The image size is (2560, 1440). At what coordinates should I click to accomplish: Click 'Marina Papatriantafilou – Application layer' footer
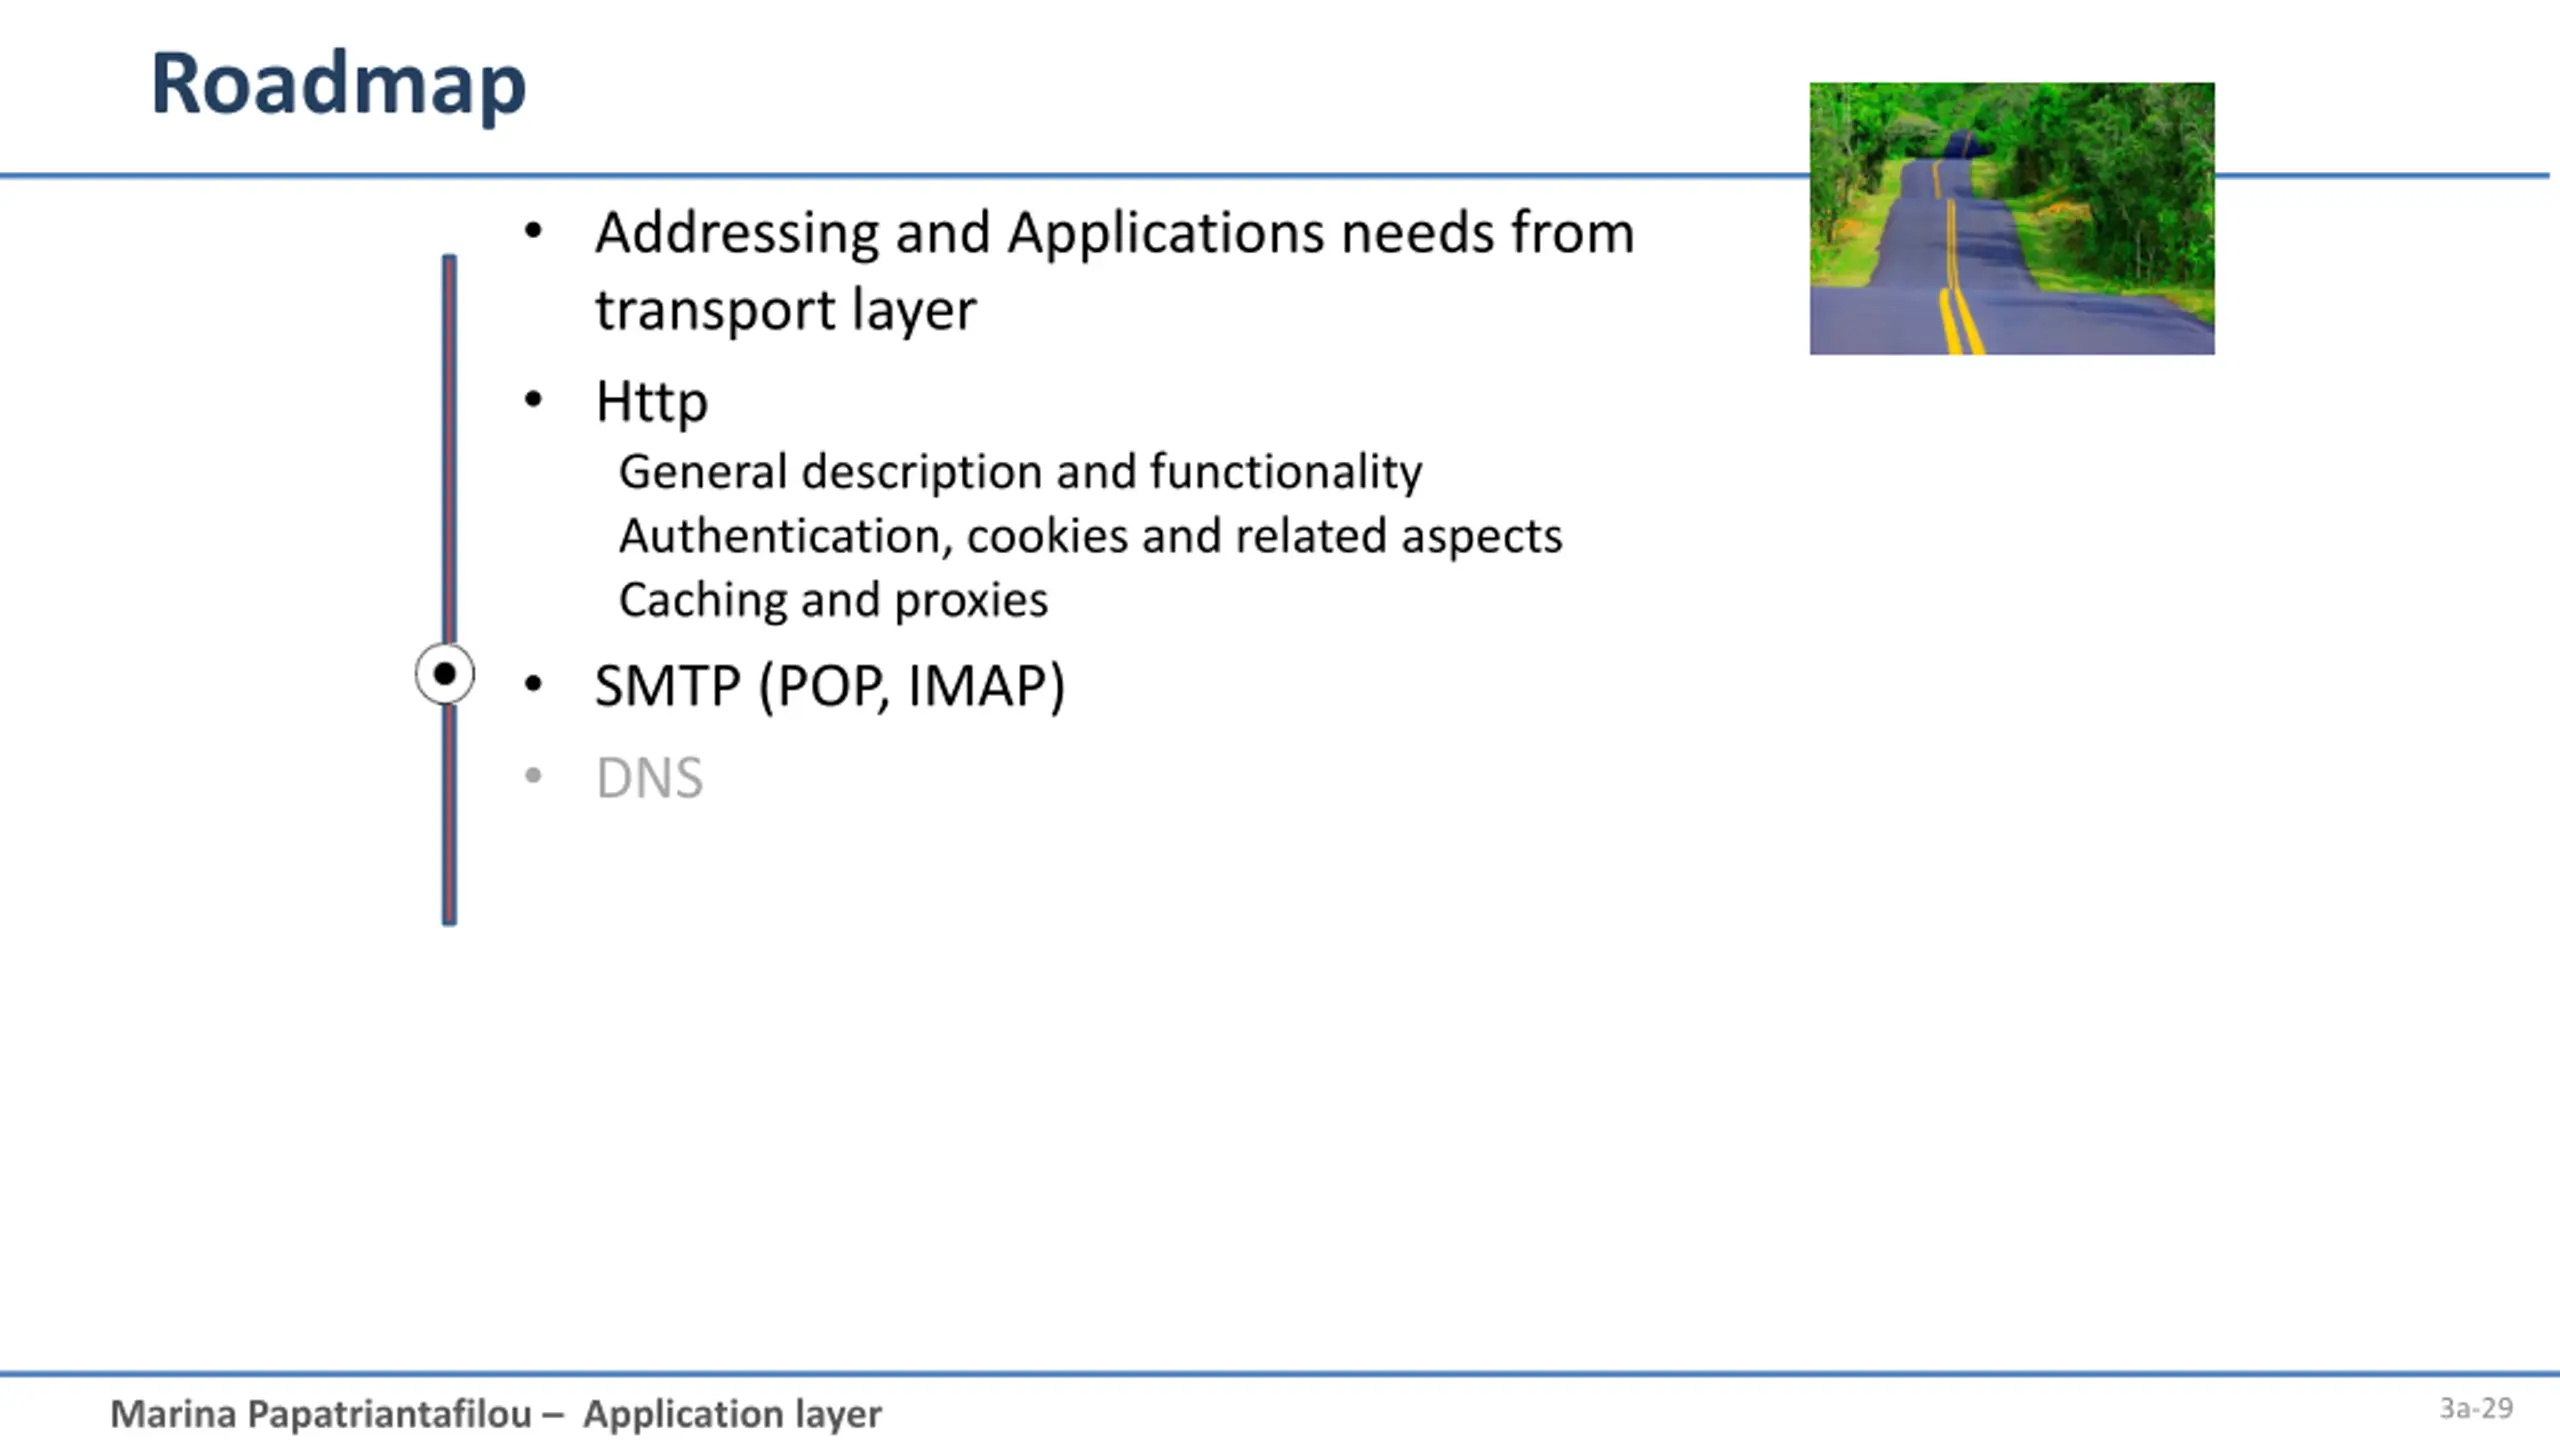click(496, 1414)
